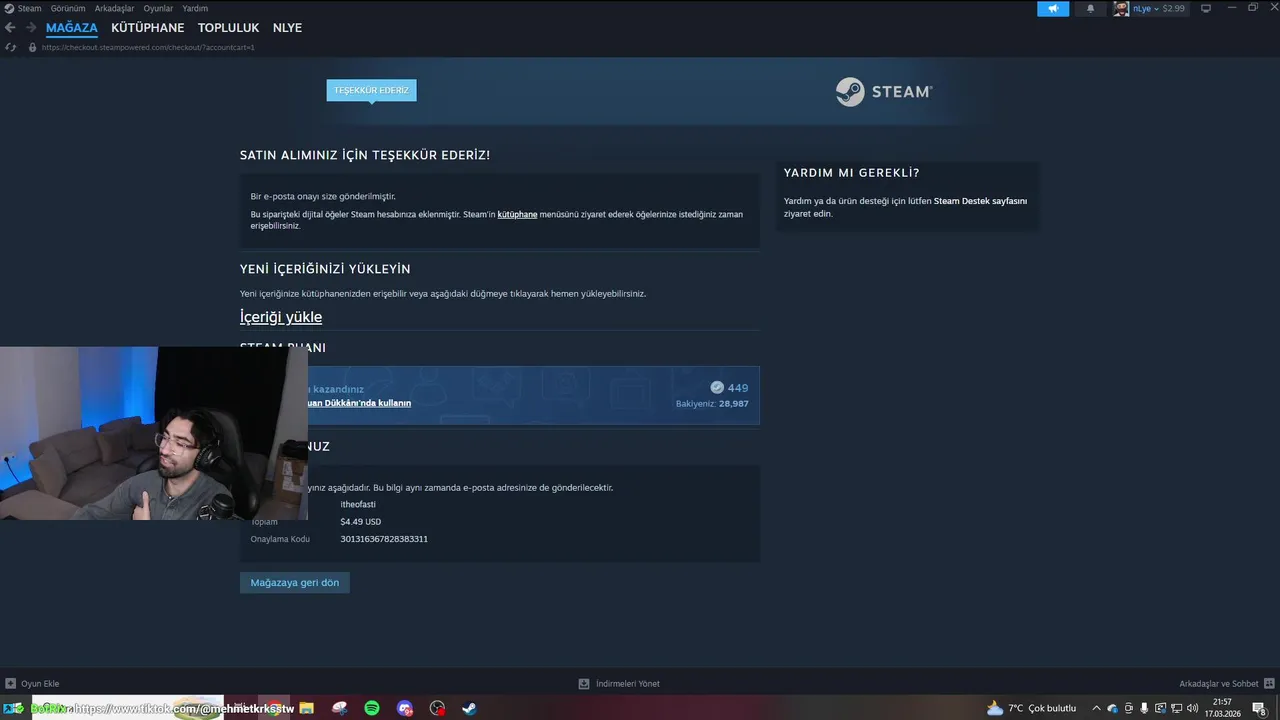Open the NLYE profile tab
The height and width of the screenshot is (720, 1280).
tap(287, 28)
